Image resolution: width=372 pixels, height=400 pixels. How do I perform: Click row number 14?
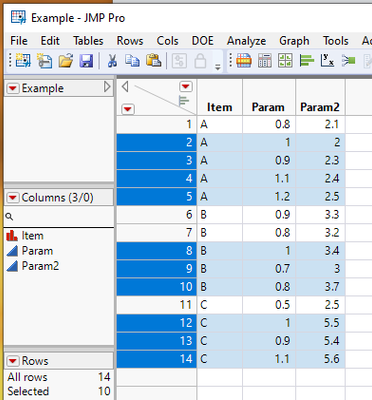pyautogui.click(x=157, y=359)
